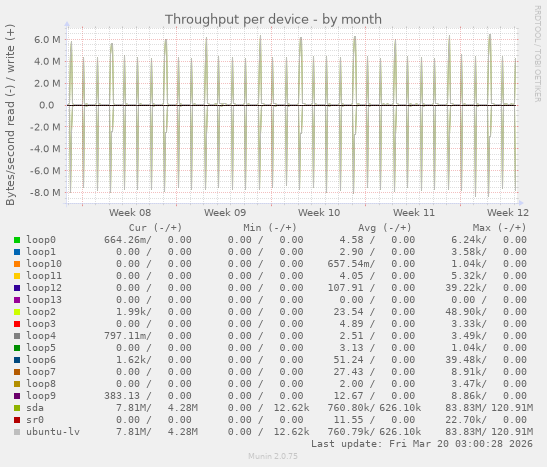
Task: Click the Week 10 axis label
Action: pos(319,213)
